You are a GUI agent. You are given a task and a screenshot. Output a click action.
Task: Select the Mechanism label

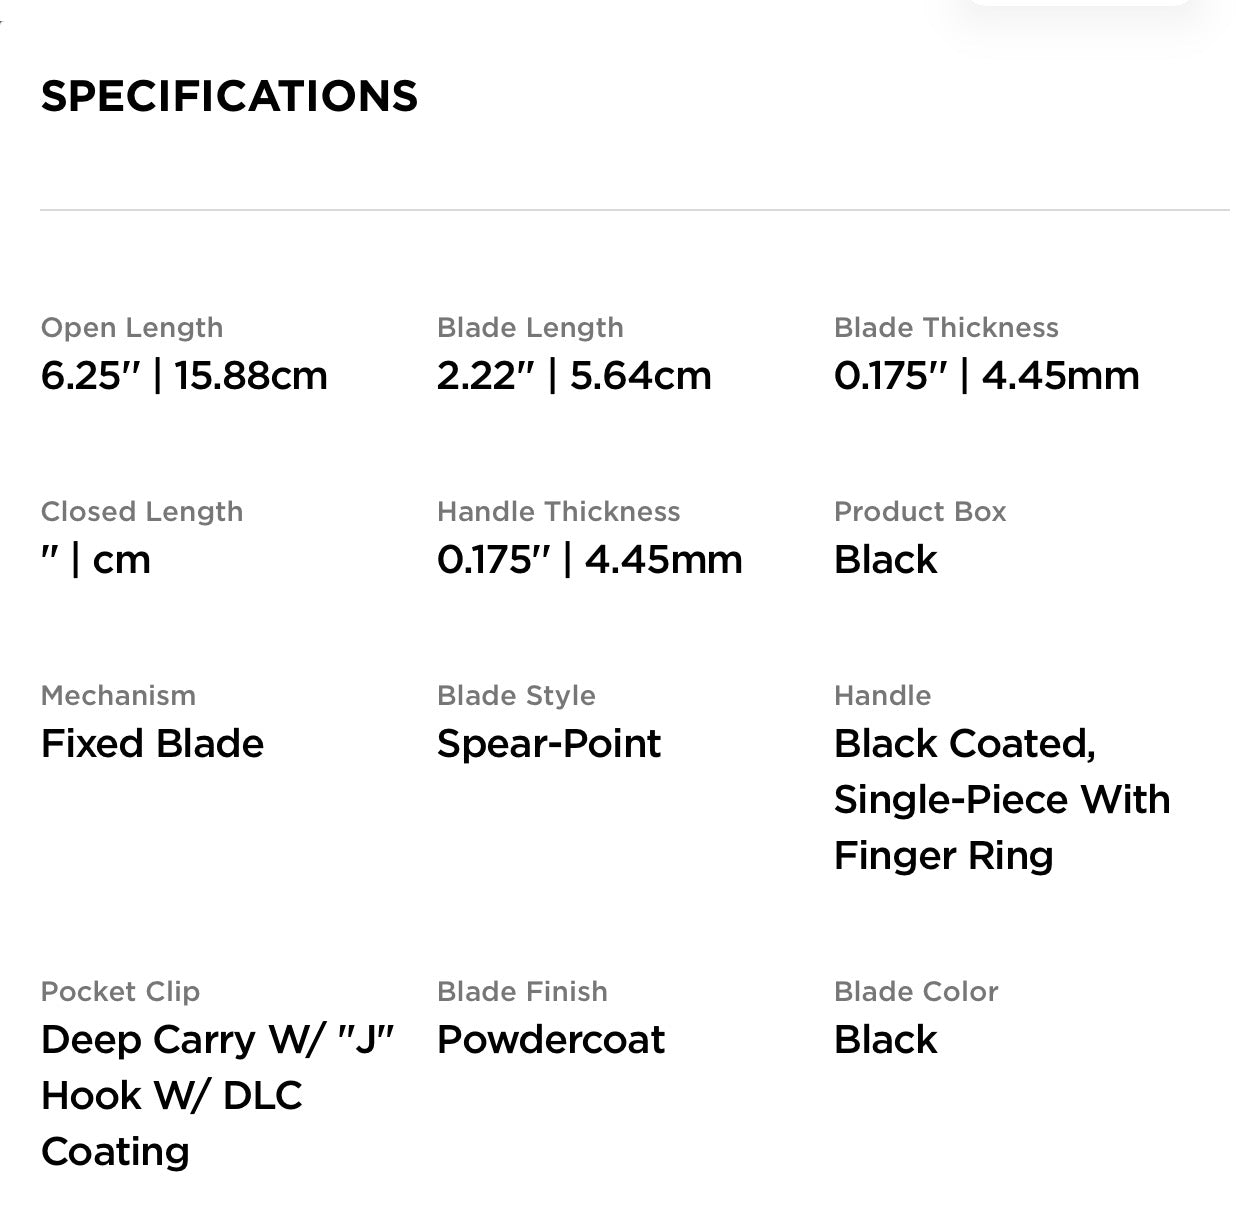point(118,696)
